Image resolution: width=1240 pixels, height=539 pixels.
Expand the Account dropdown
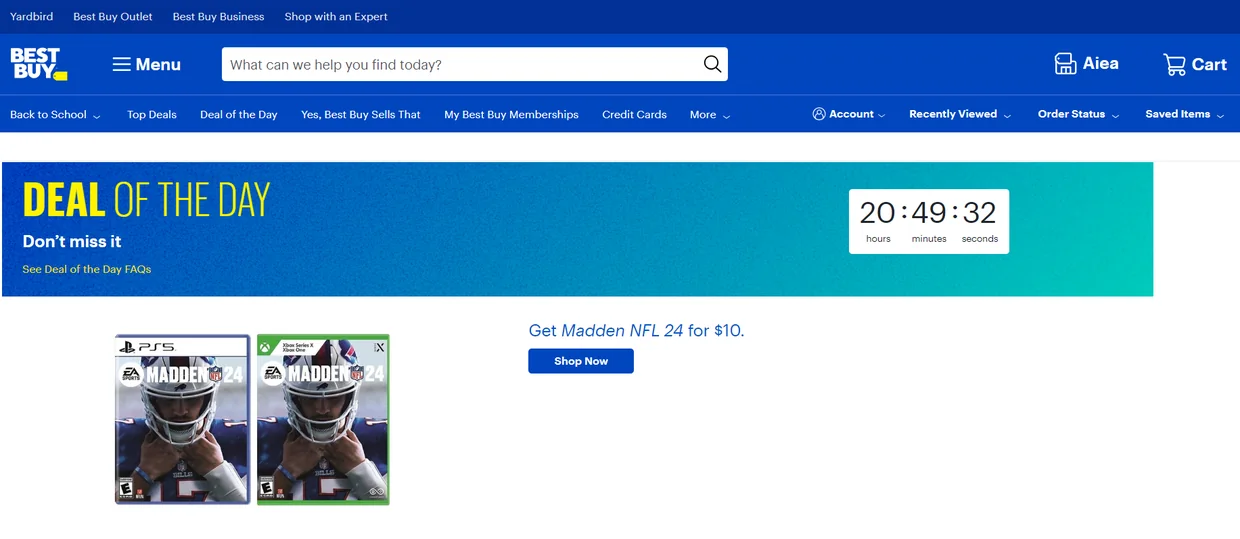tap(849, 114)
